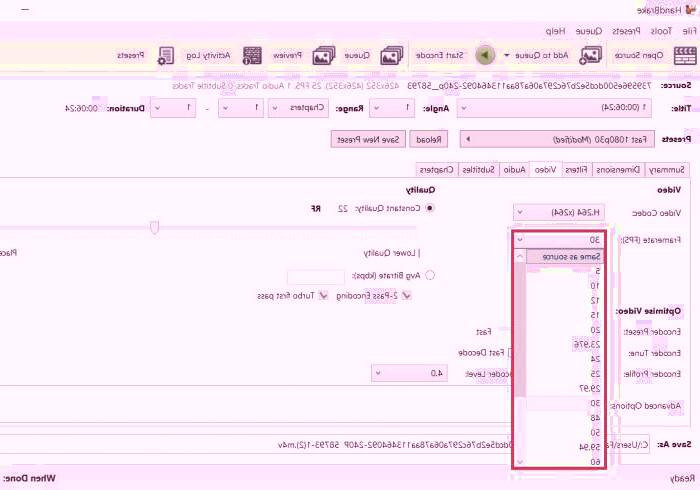The height and width of the screenshot is (490, 700).
Task: Choose 10 fps in framerate list
Action: coord(565,286)
